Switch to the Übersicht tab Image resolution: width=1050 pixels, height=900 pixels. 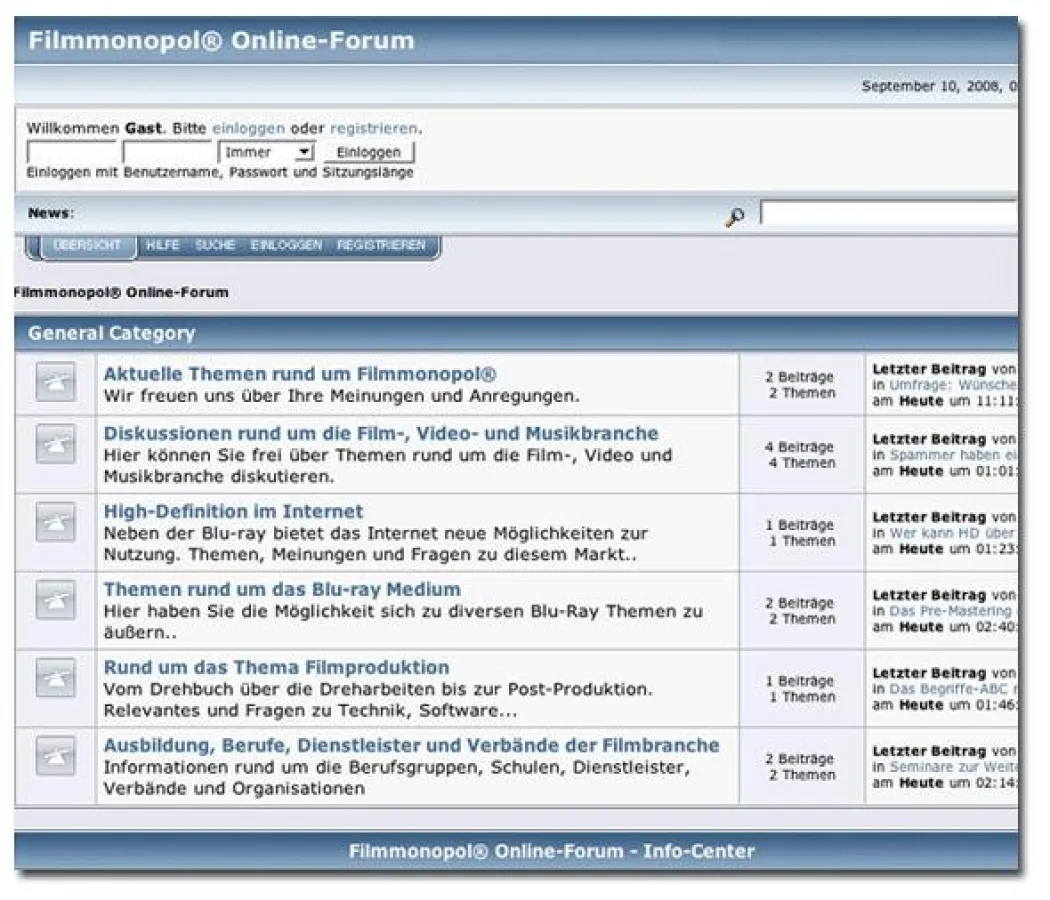point(88,245)
